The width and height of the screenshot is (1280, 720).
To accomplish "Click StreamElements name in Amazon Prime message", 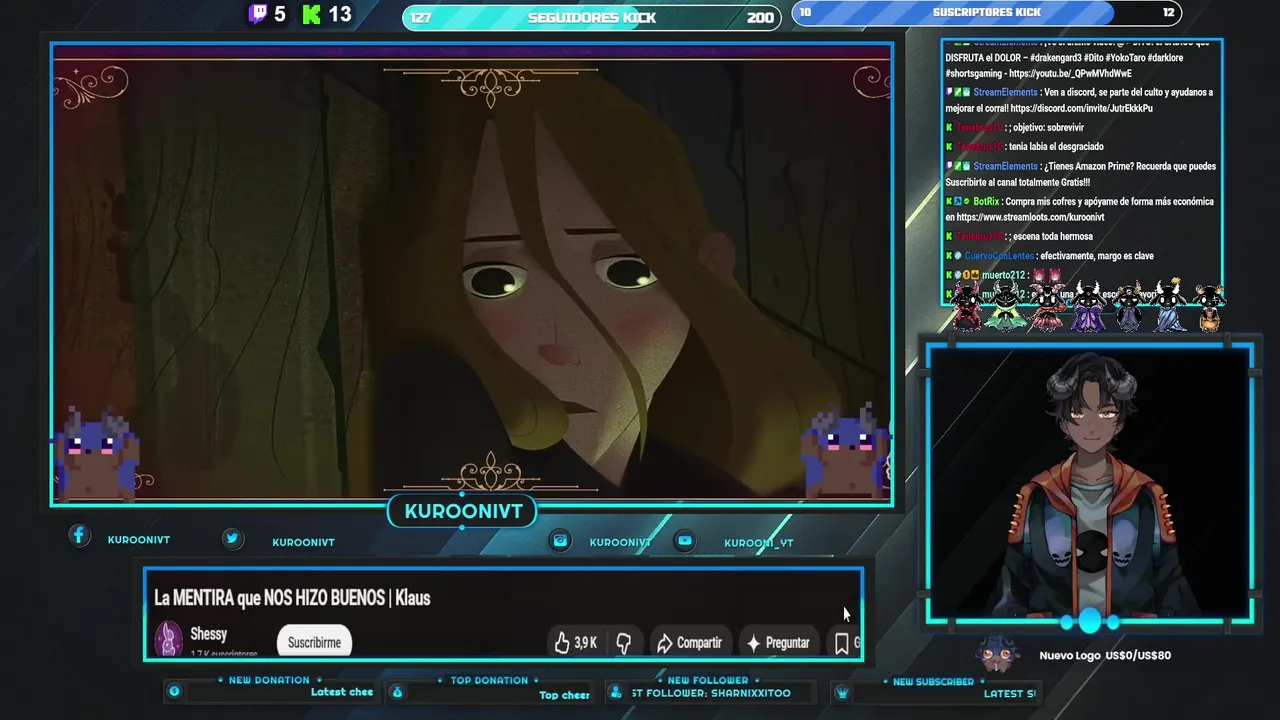I will [x=1005, y=166].
